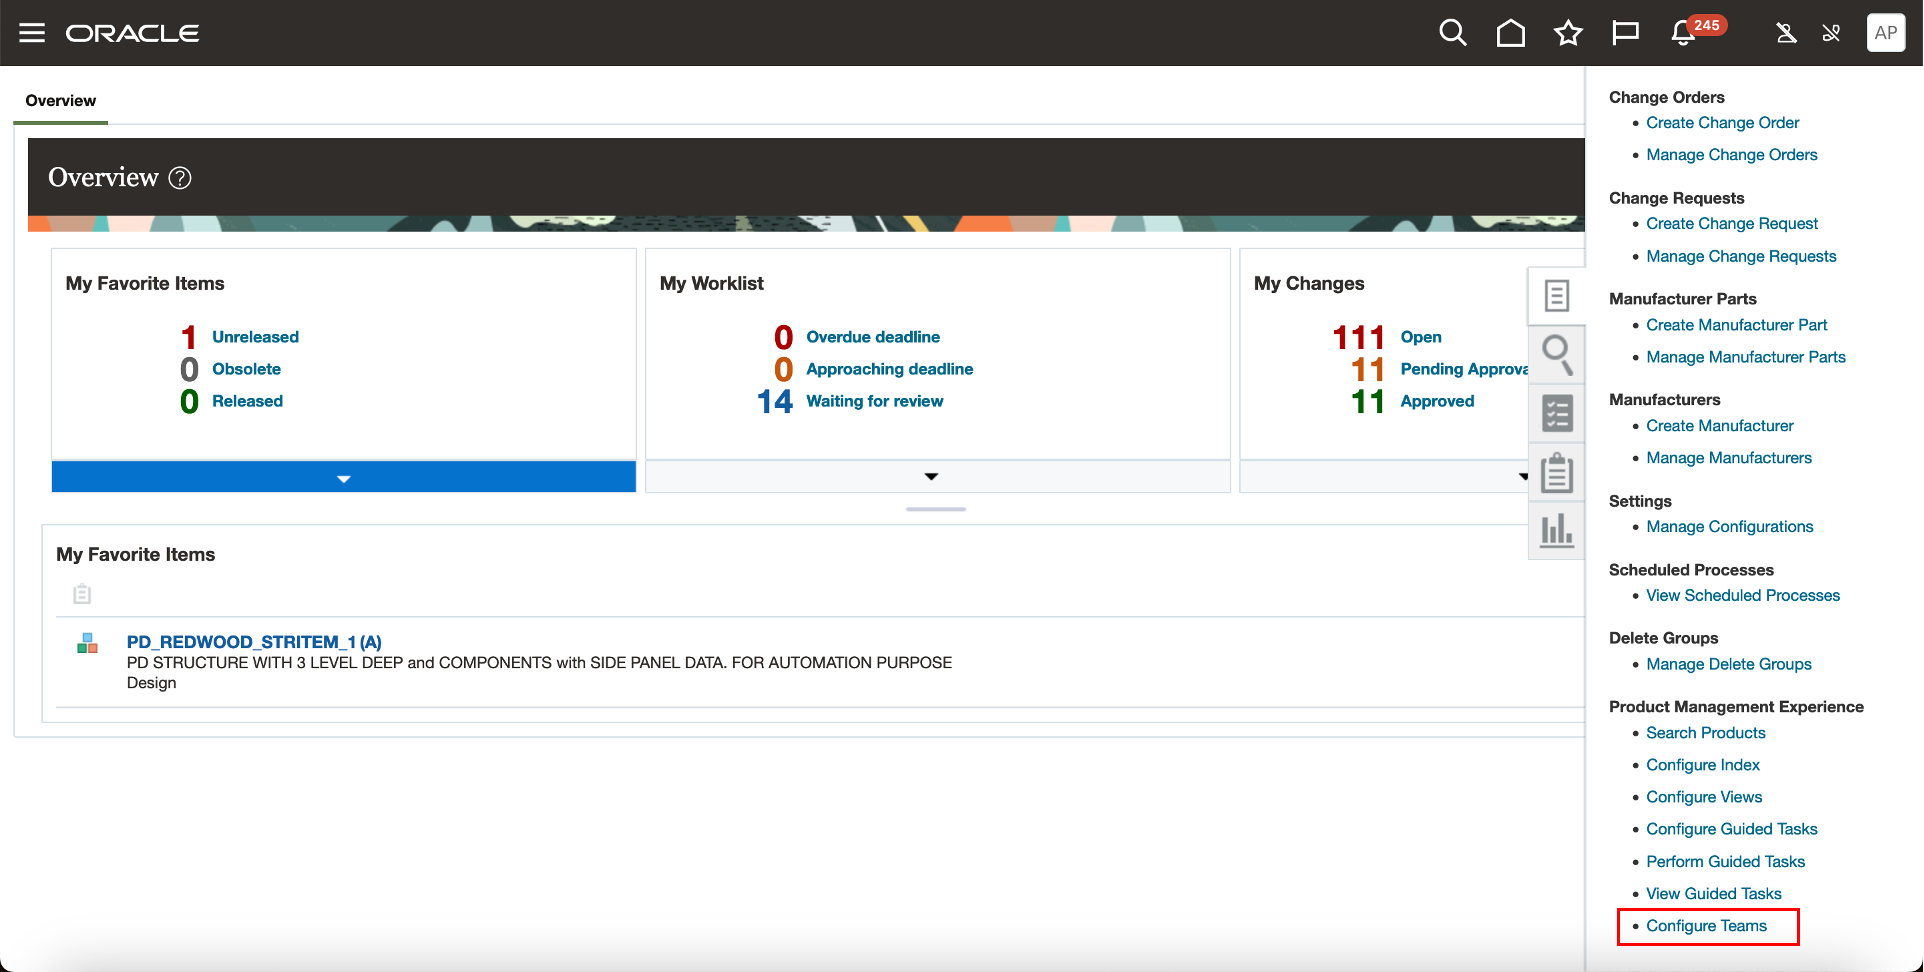Click Manage Manufacturers task

[1729, 458]
